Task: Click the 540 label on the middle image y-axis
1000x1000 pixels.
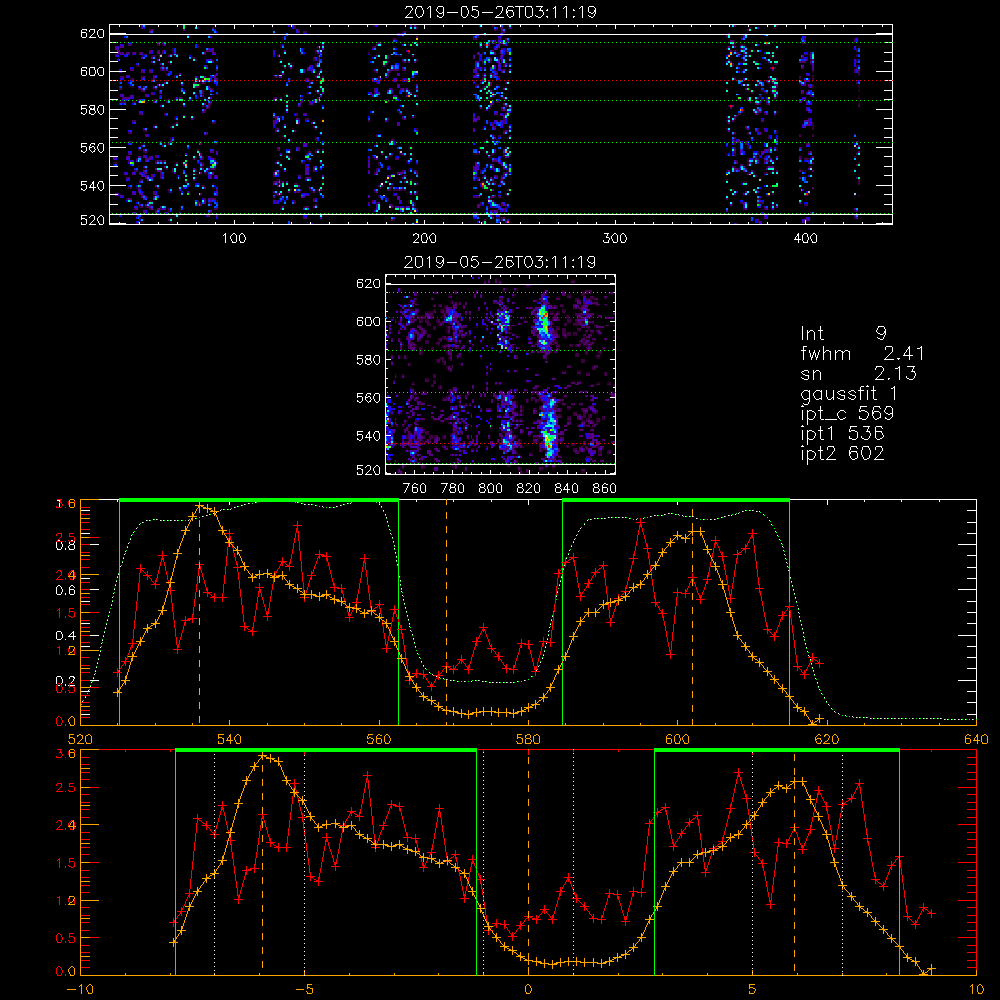Action: [369, 436]
